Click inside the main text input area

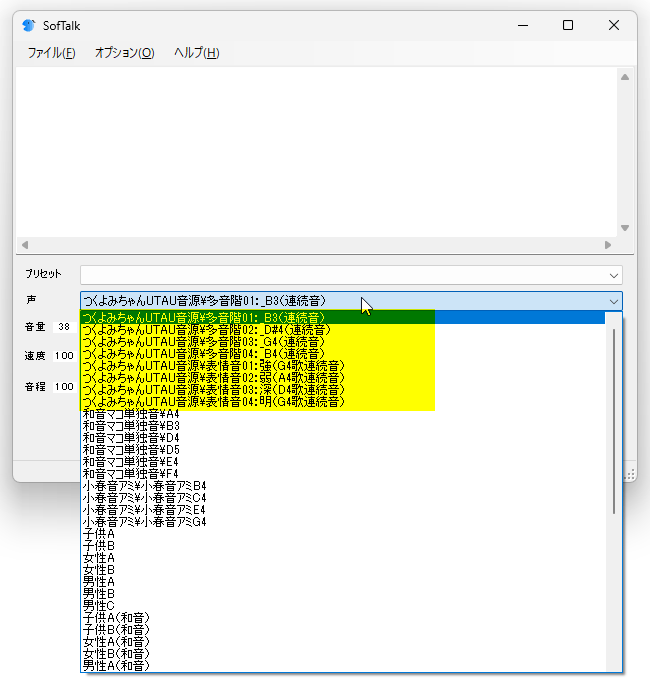[x=315, y=150]
